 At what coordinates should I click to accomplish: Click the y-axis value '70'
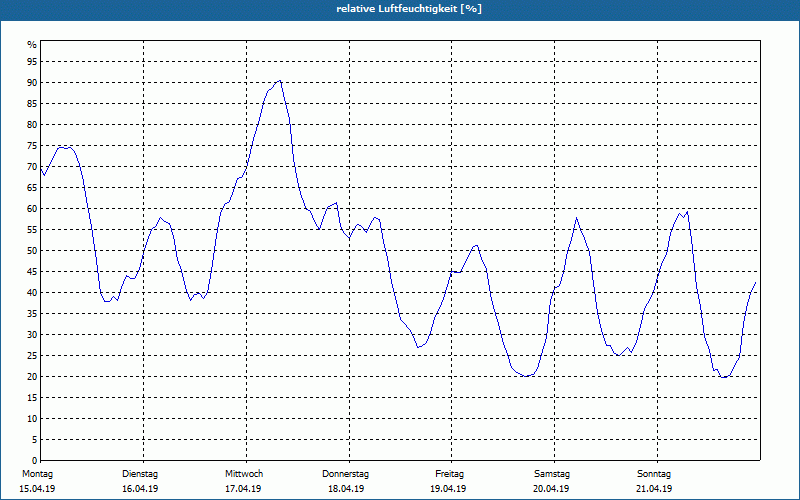(x=32, y=167)
